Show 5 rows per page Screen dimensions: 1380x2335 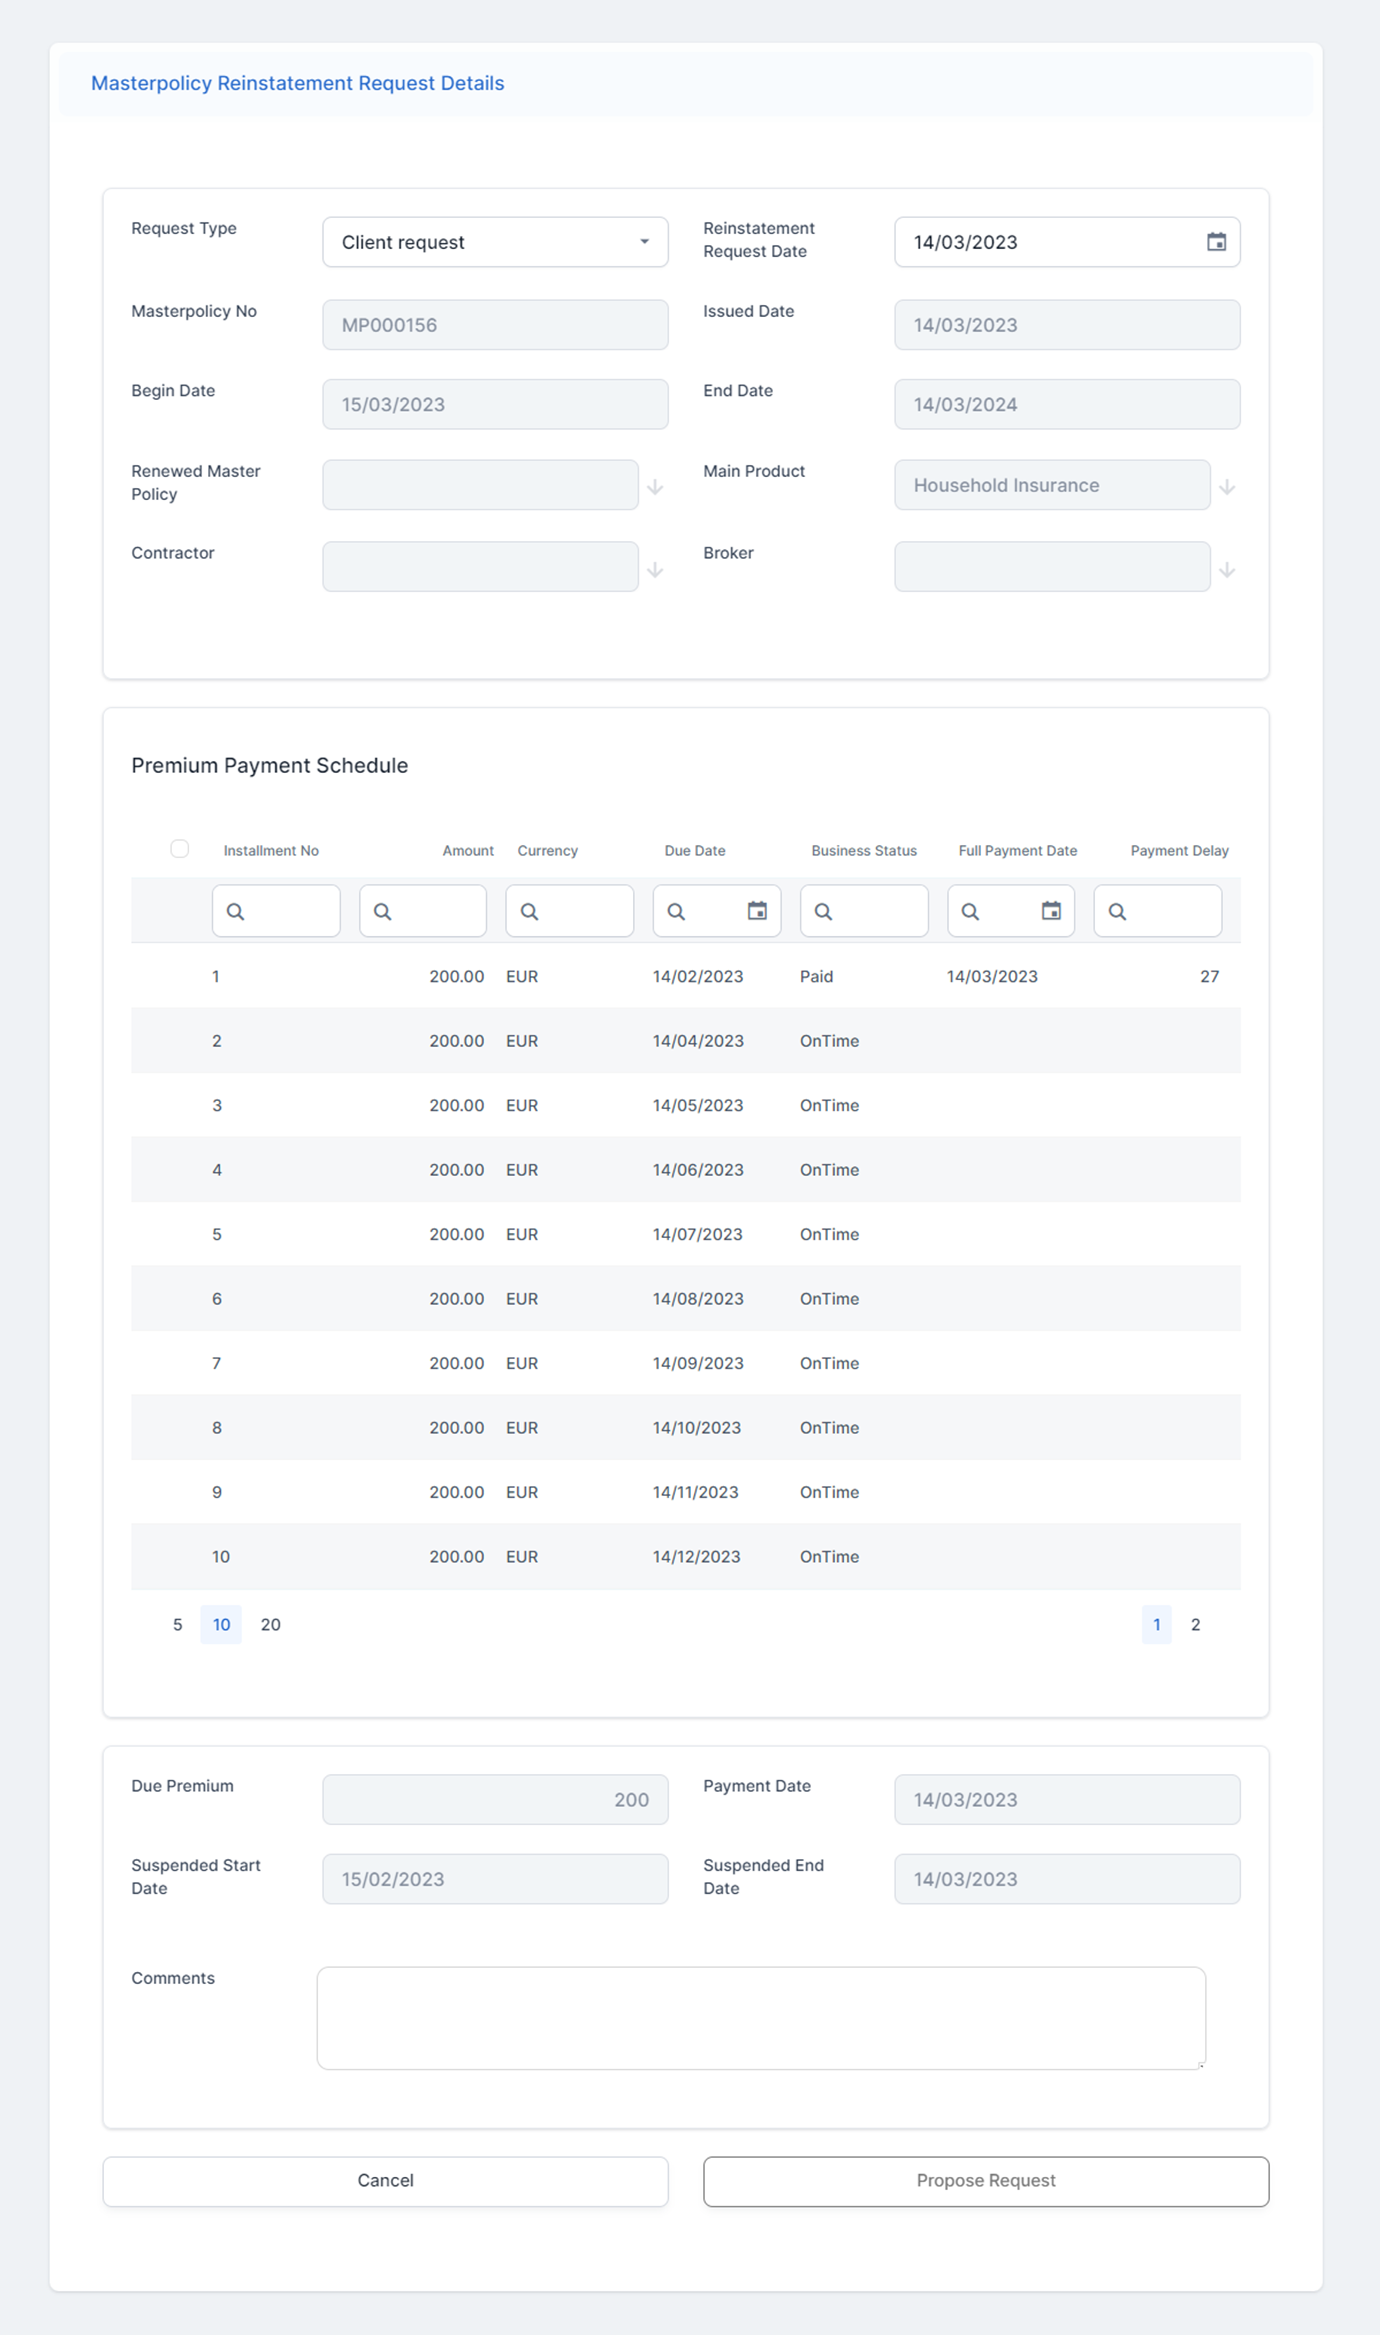tap(178, 1624)
